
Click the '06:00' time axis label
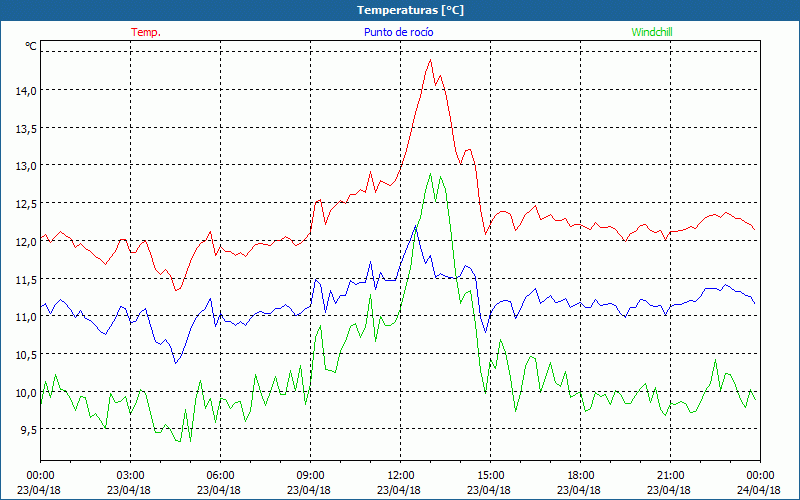(220, 476)
